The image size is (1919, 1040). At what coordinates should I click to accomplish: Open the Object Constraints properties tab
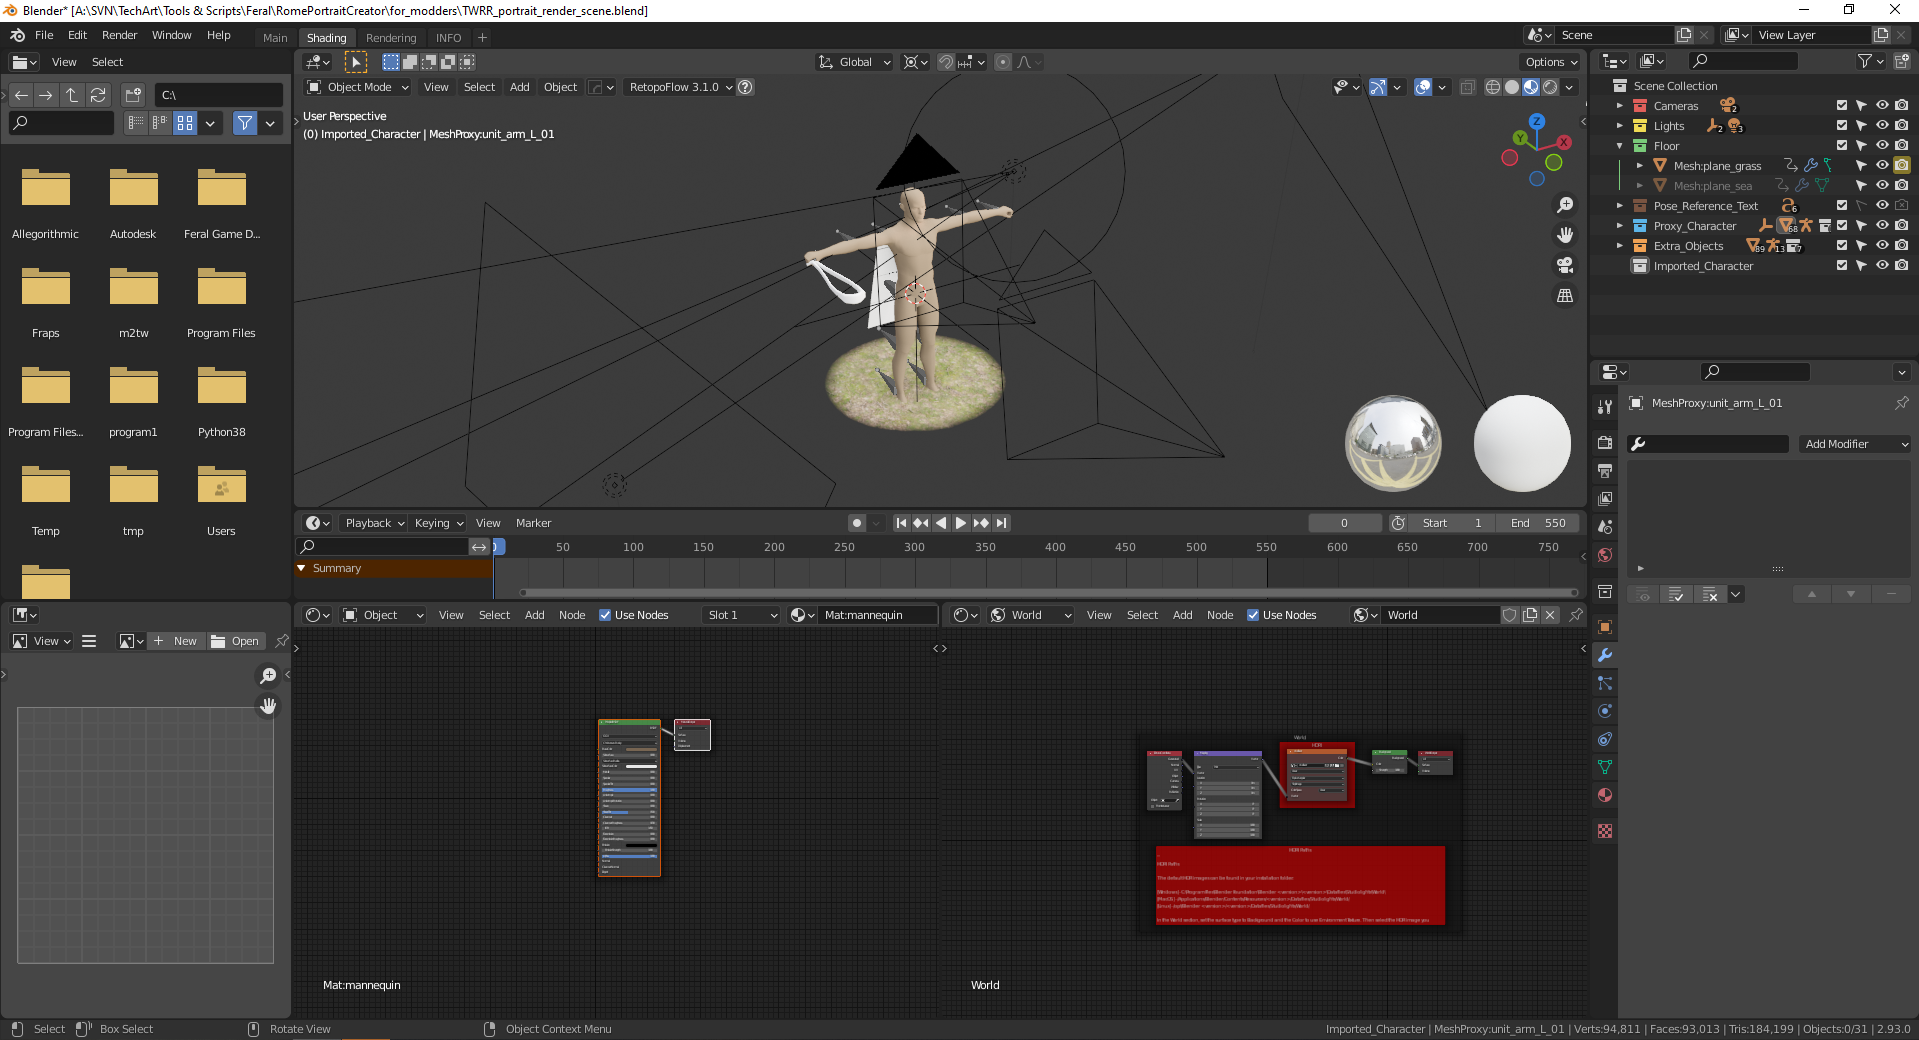tap(1605, 739)
